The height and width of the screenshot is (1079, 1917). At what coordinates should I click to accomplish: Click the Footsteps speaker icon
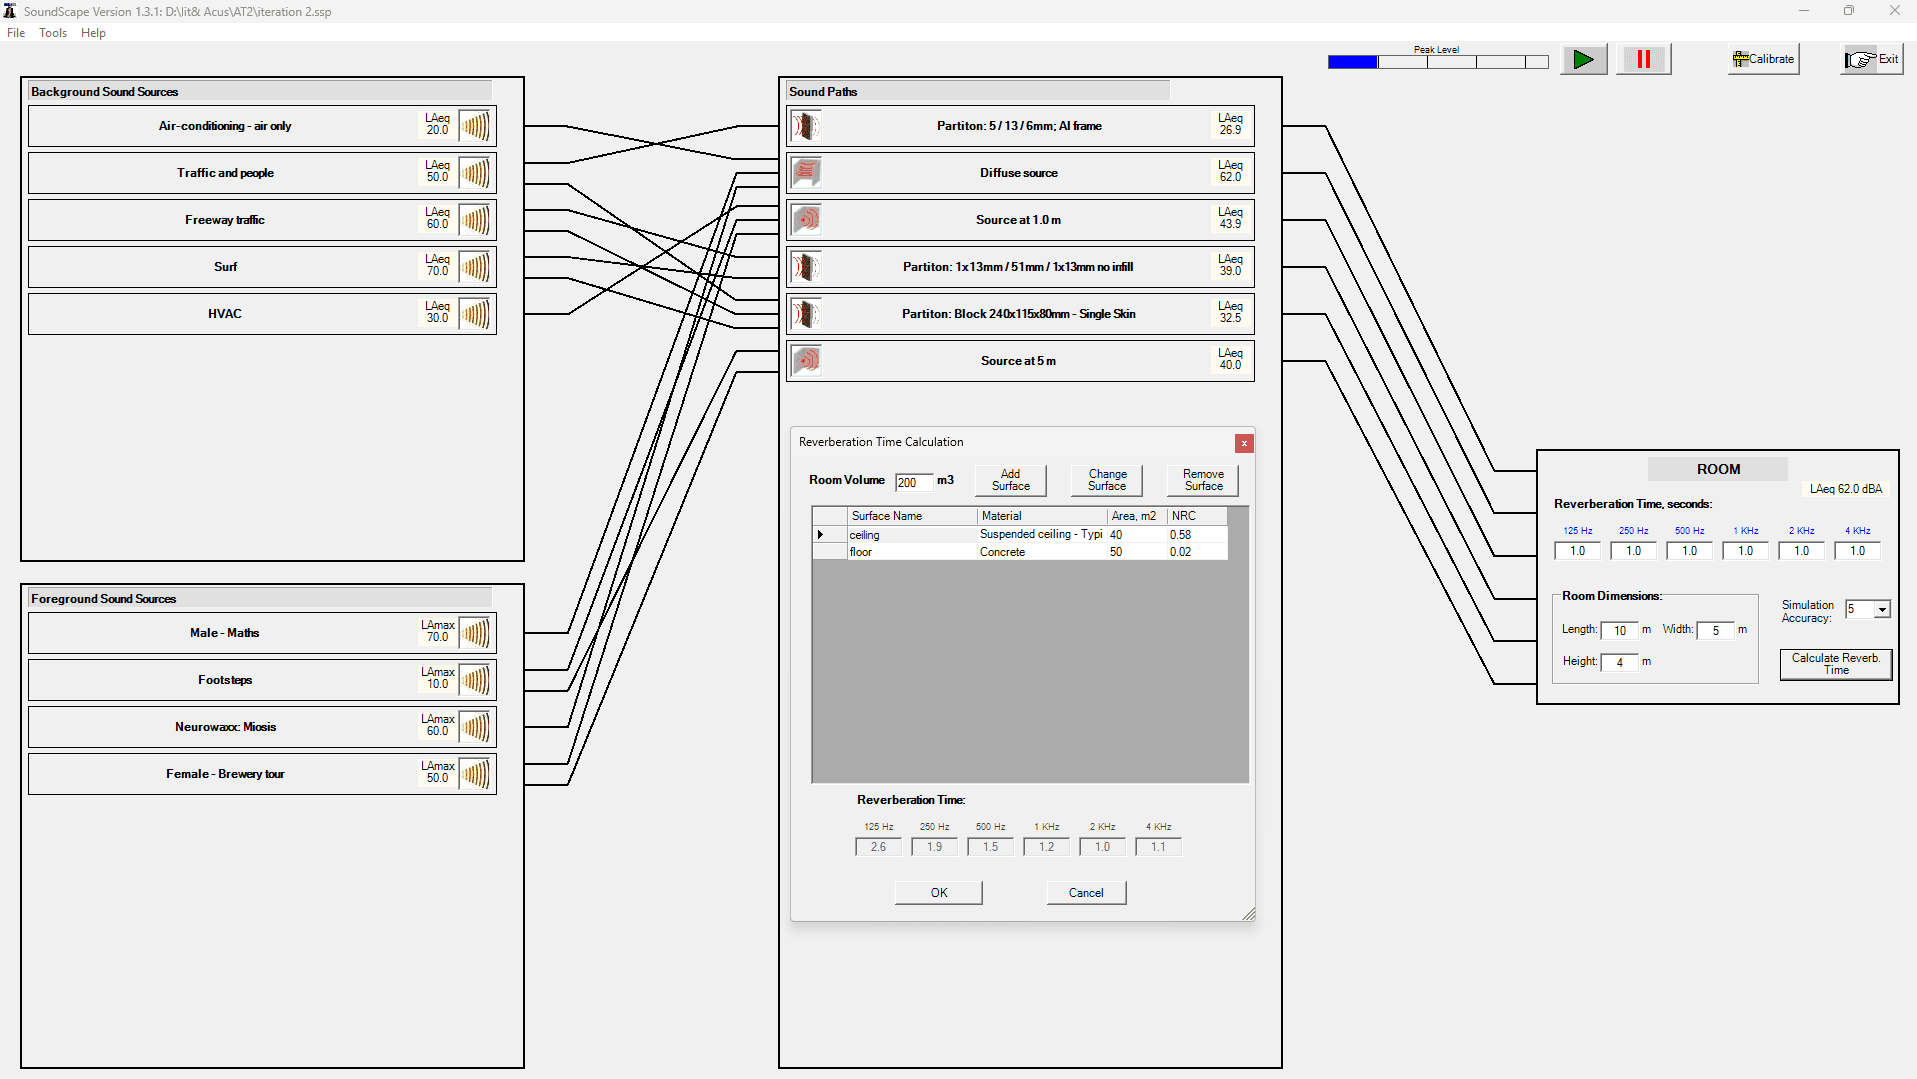[476, 680]
